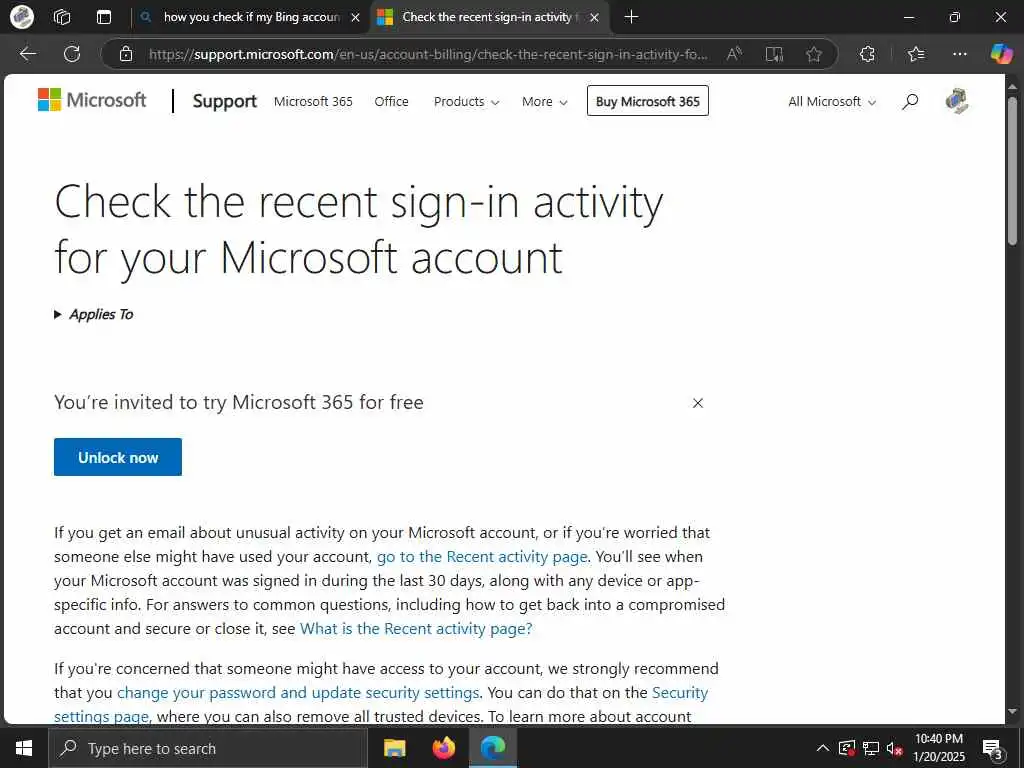Open Immersive Reader icon in address bar
This screenshot has width=1024, height=768.
pyautogui.click(x=774, y=54)
